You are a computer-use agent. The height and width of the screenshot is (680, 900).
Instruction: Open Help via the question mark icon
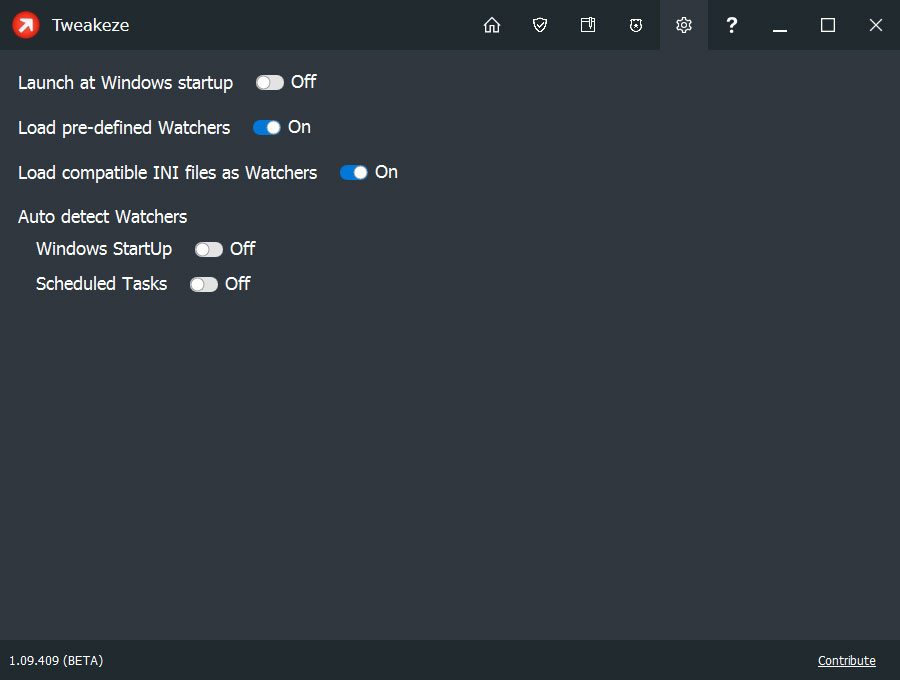(731, 25)
